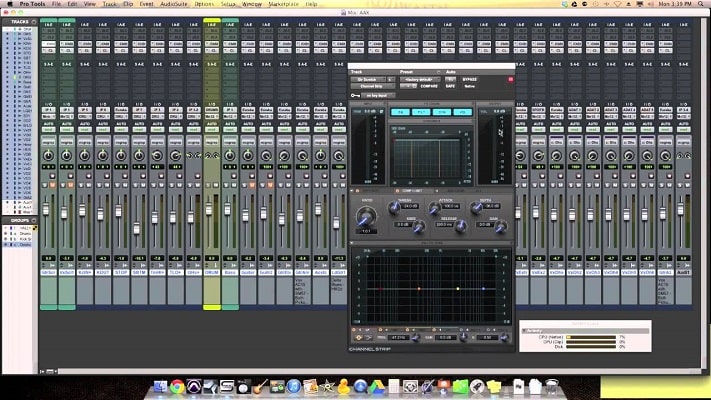Click the DRUM channel volume fader
This screenshot has width=711, height=400.
(209, 209)
